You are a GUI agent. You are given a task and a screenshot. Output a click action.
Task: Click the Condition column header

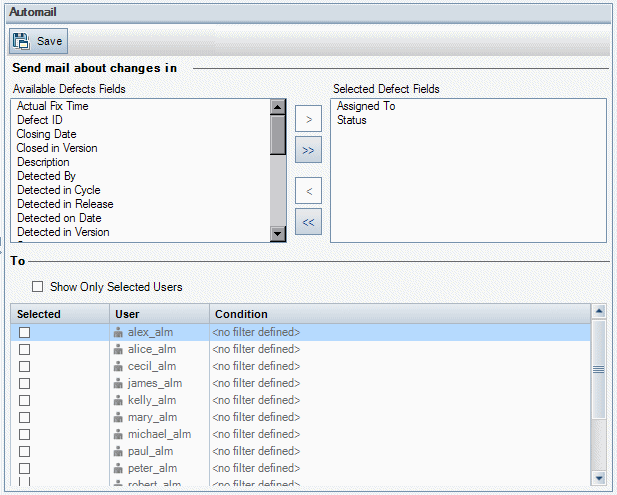tap(241, 314)
